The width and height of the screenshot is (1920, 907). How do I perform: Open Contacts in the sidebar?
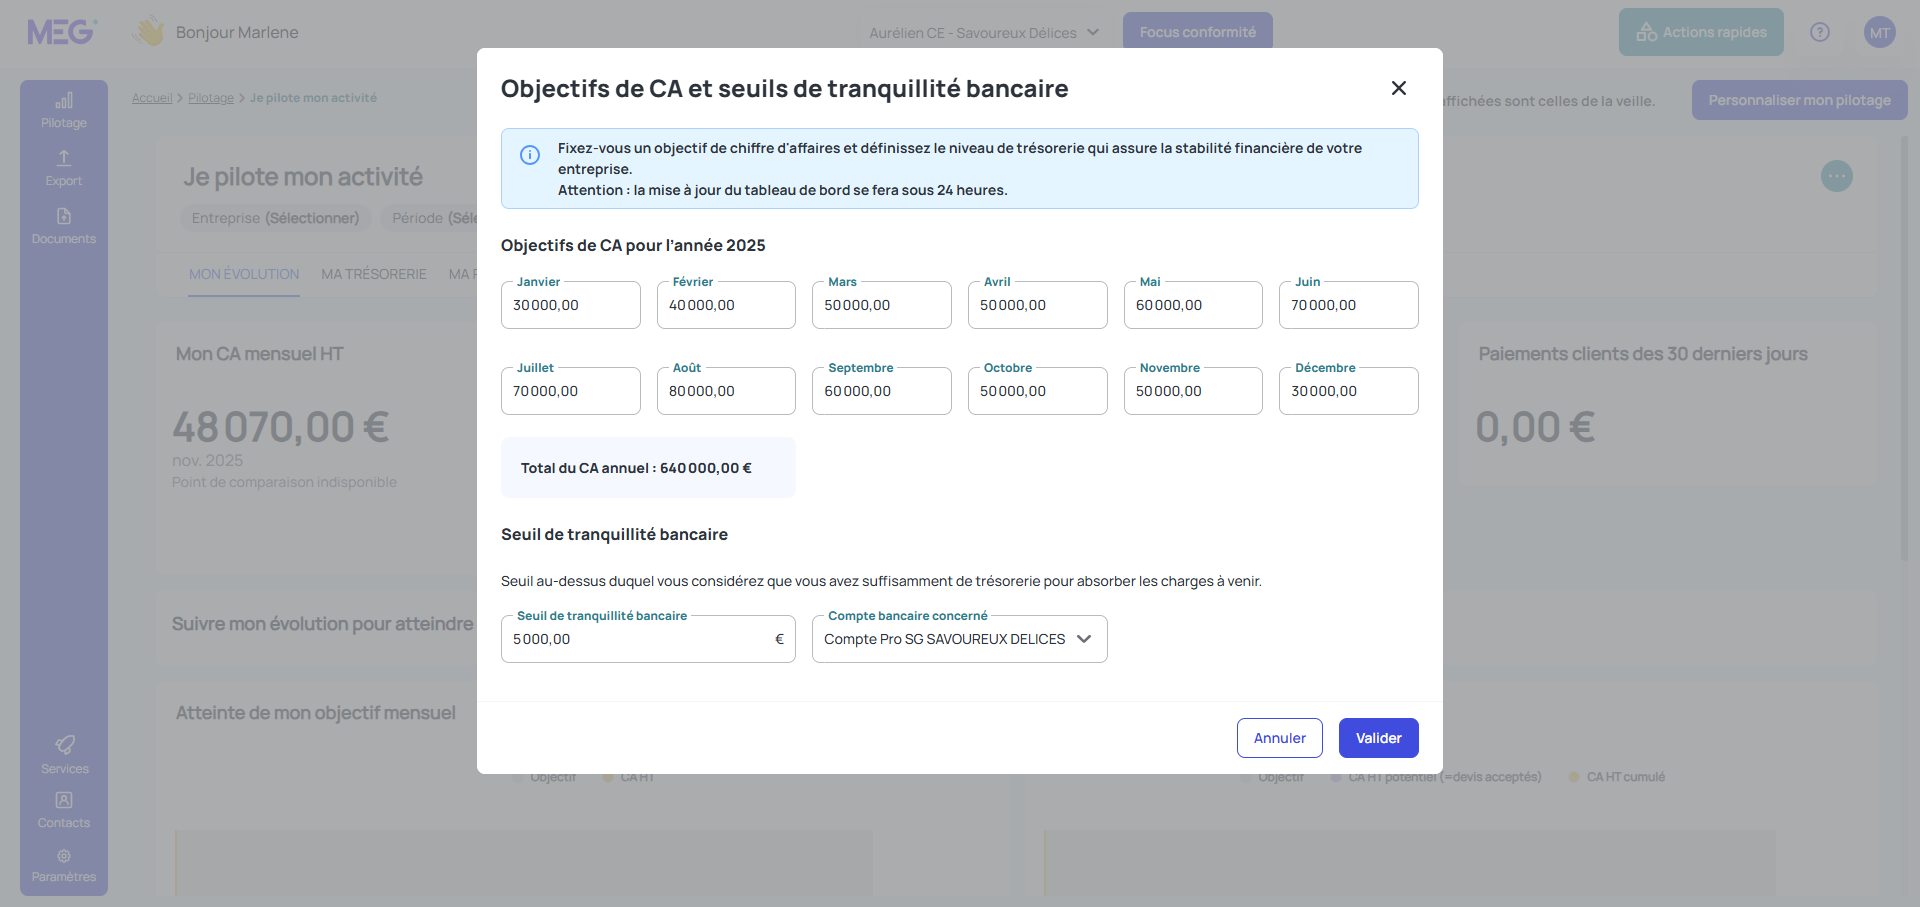point(64,810)
